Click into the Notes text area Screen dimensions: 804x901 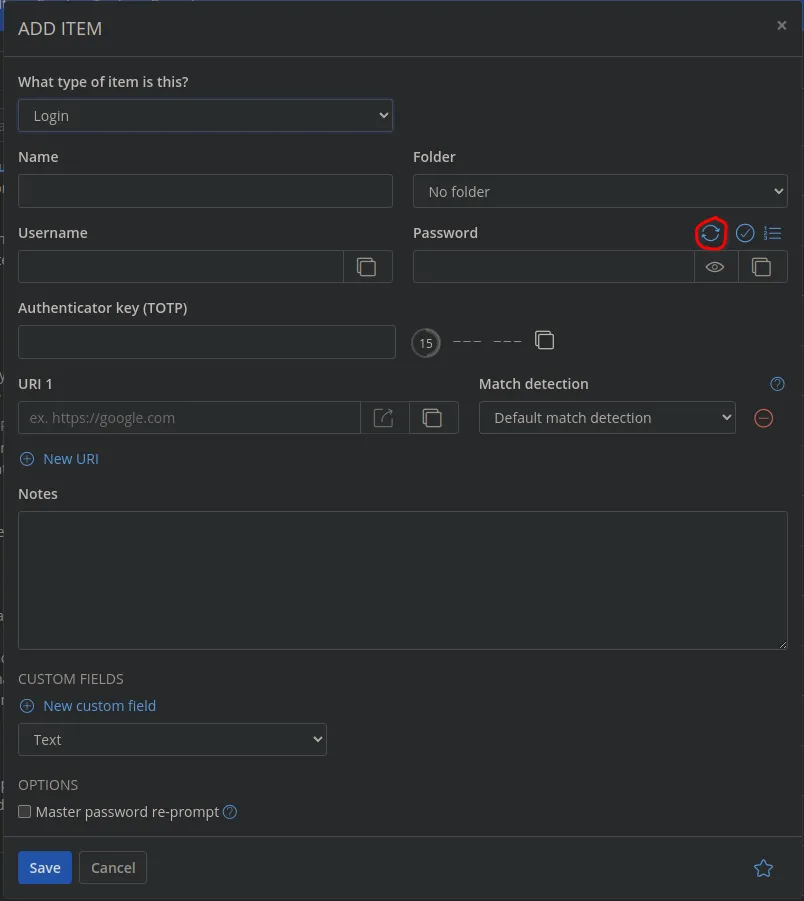pos(402,580)
